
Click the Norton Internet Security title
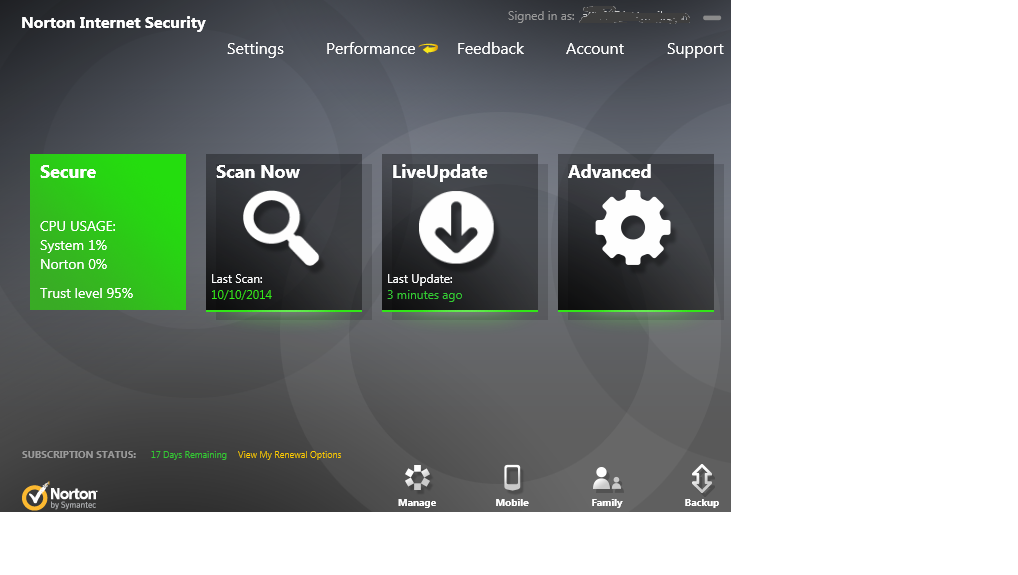(x=114, y=23)
